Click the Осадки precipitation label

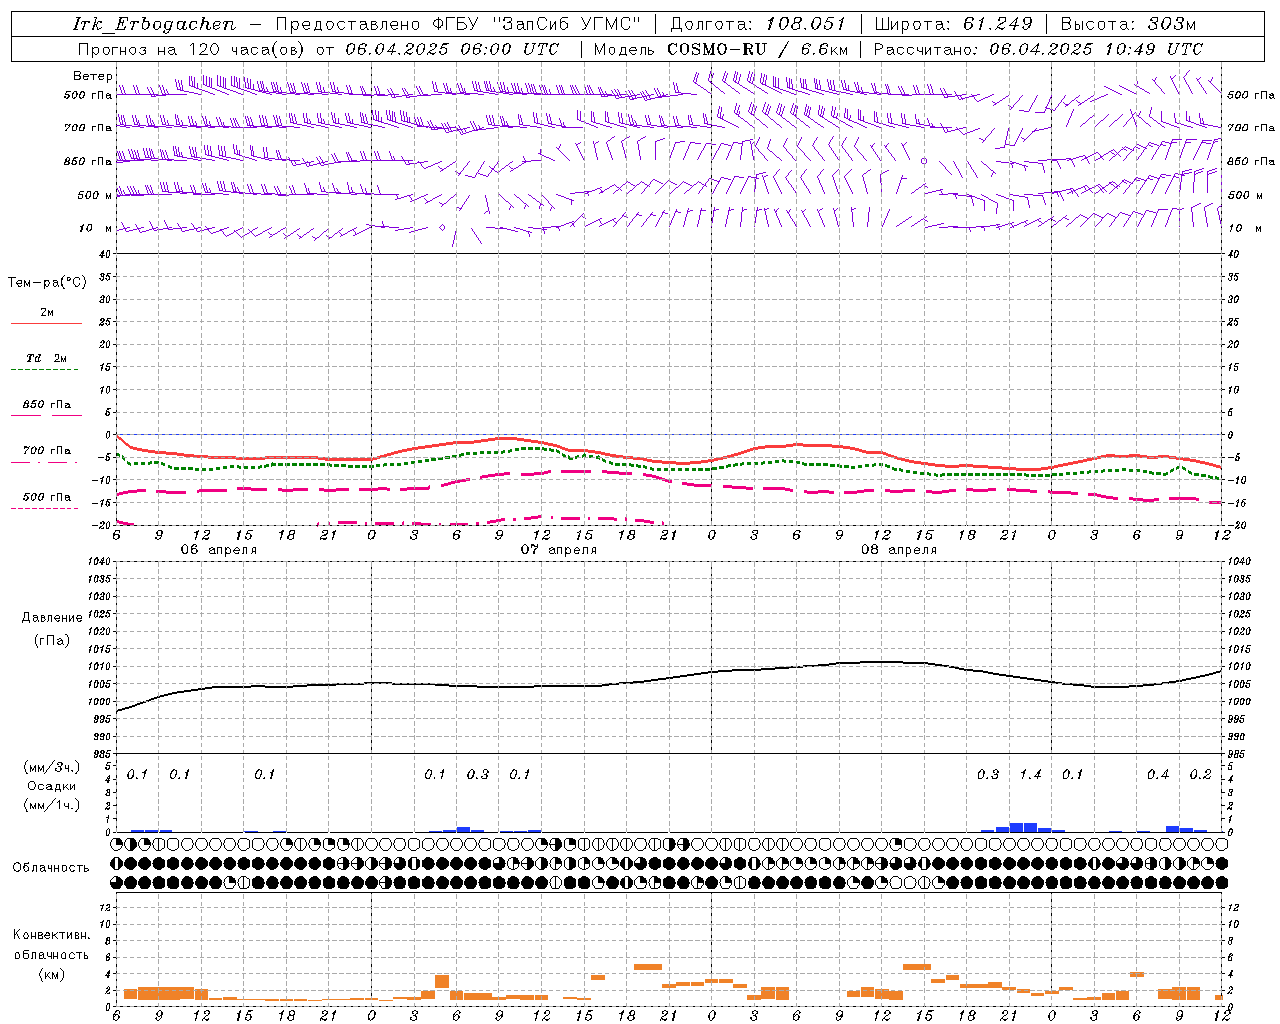tap(52, 787)
